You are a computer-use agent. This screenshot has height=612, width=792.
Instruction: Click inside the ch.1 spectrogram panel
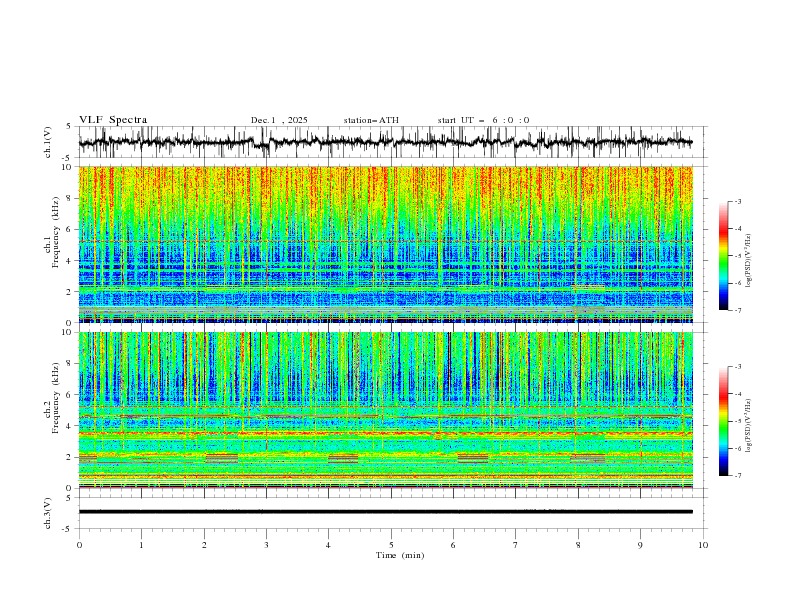(385, 244)
